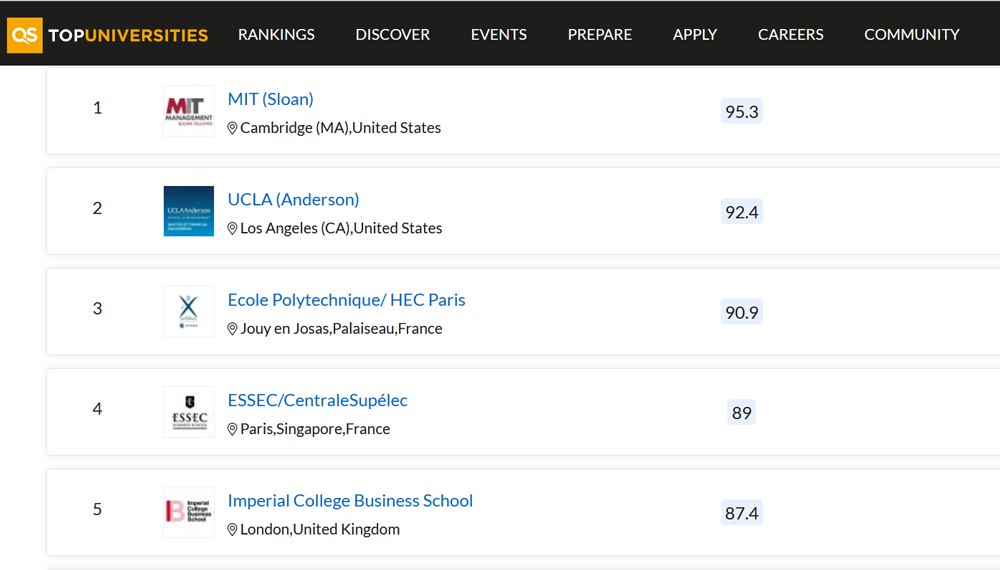This screenshot has width=1000, height=570.
Task: Click the UCLA Anderson logo image
Action: pos(189,211)
